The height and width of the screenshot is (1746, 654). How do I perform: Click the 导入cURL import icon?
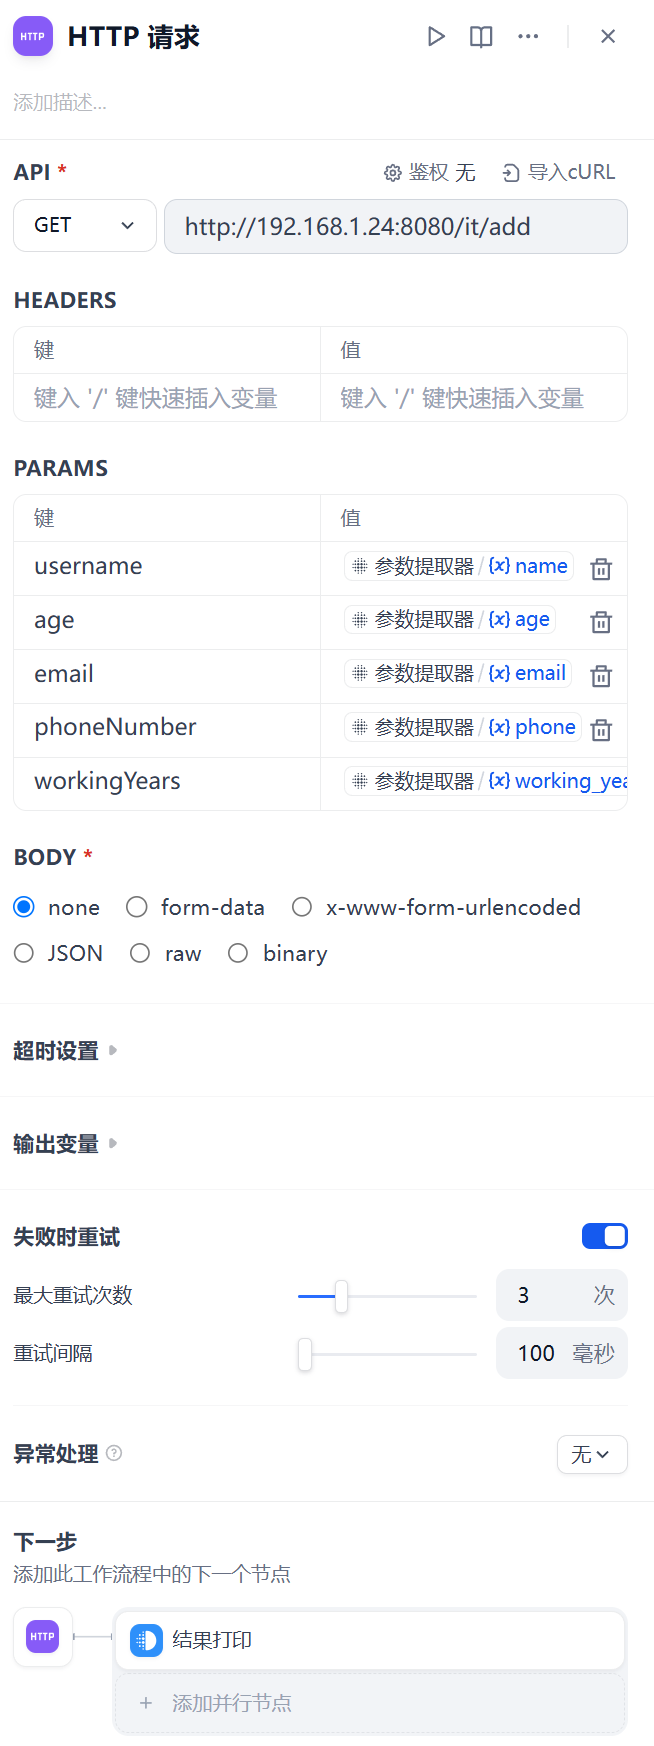tap(511, 172)
